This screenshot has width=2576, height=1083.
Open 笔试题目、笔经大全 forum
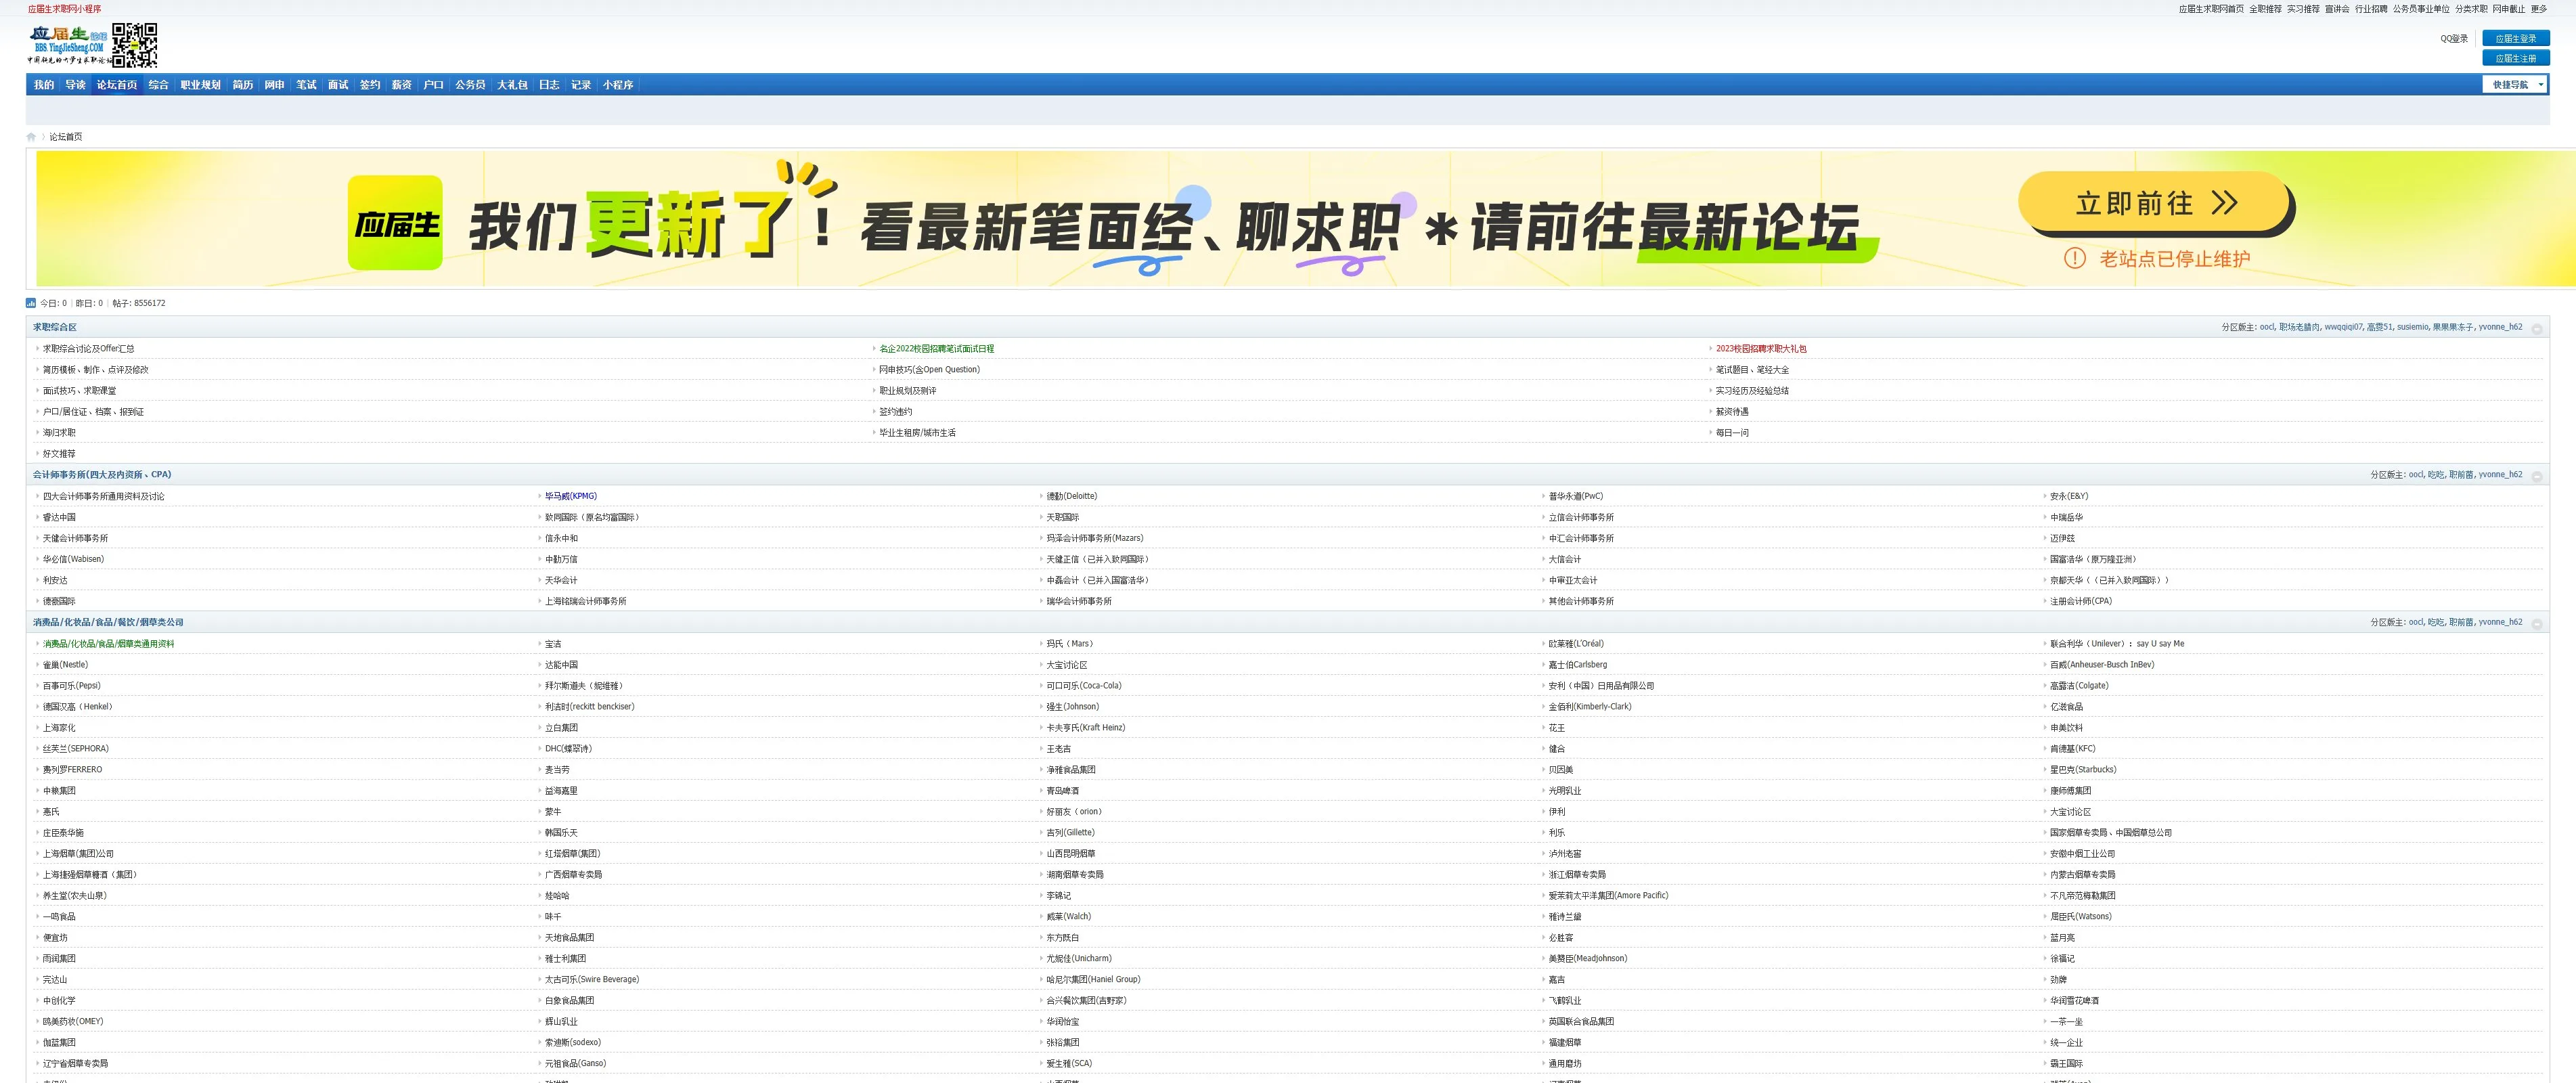[x=1753, y=370]
